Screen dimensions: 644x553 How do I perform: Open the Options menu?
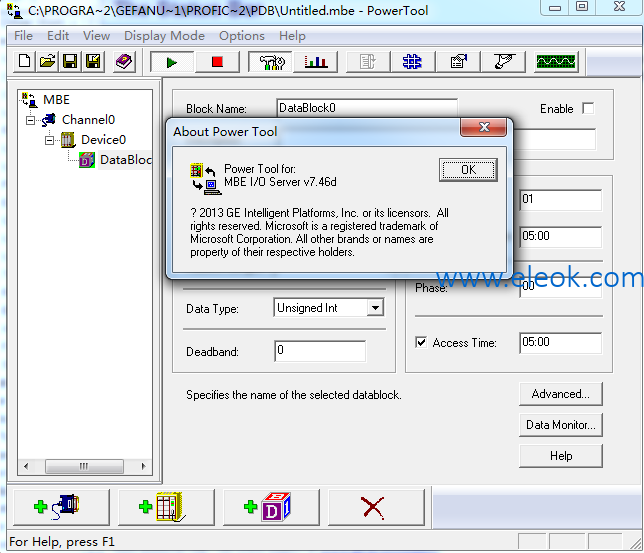(x=242, y=36)
